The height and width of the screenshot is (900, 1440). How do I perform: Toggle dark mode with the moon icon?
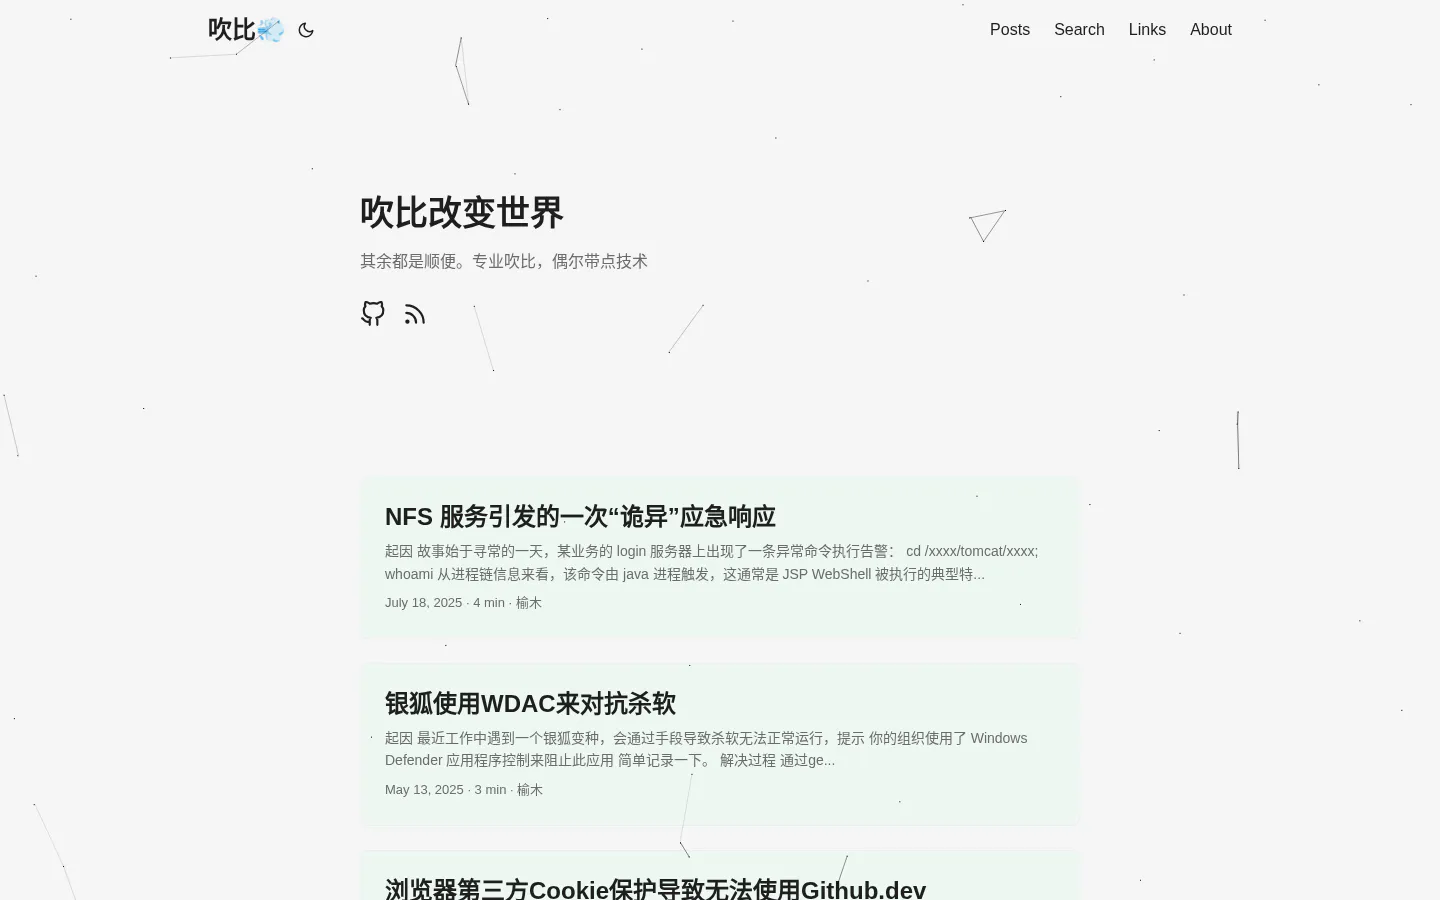(x=306, y=30)
